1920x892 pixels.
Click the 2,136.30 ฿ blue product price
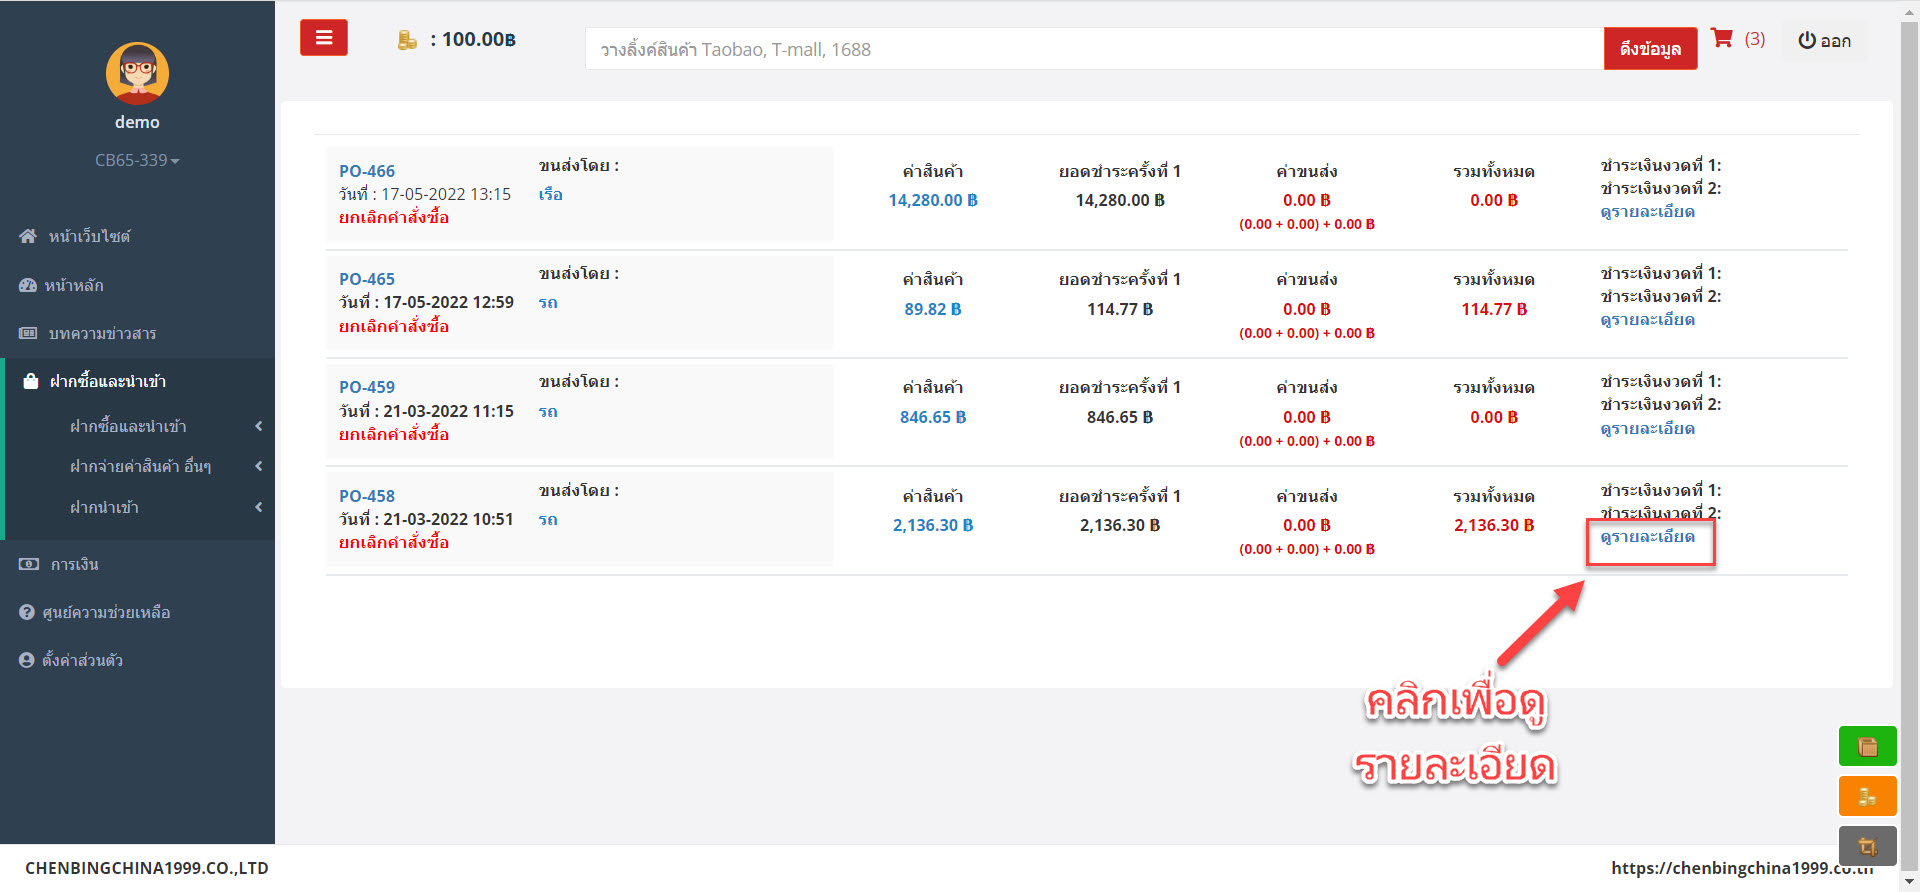point(933,525)
